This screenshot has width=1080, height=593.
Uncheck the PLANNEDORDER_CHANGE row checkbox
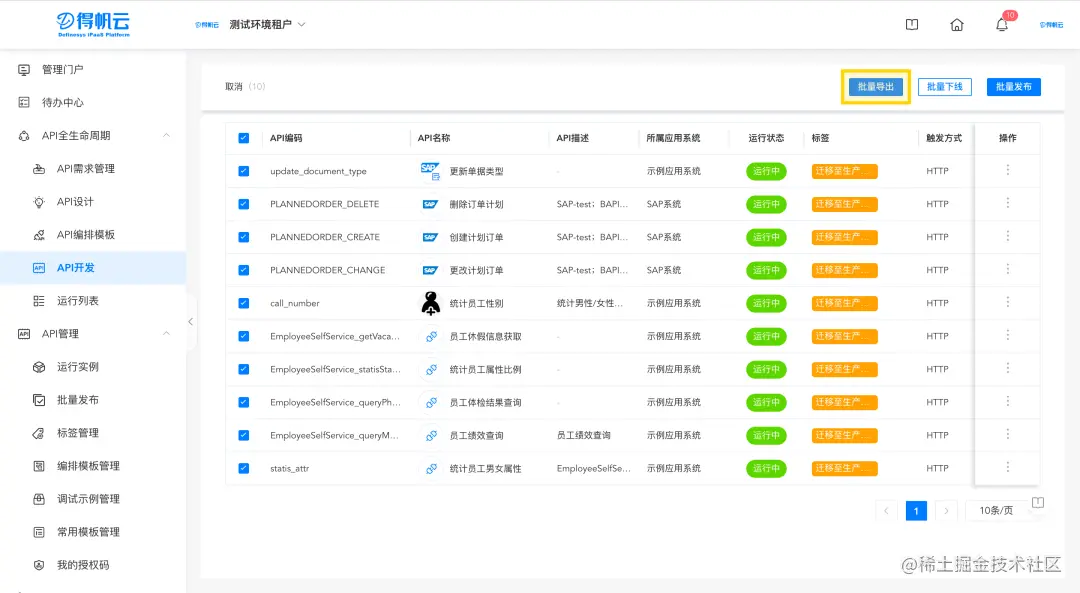pos(244,271)
